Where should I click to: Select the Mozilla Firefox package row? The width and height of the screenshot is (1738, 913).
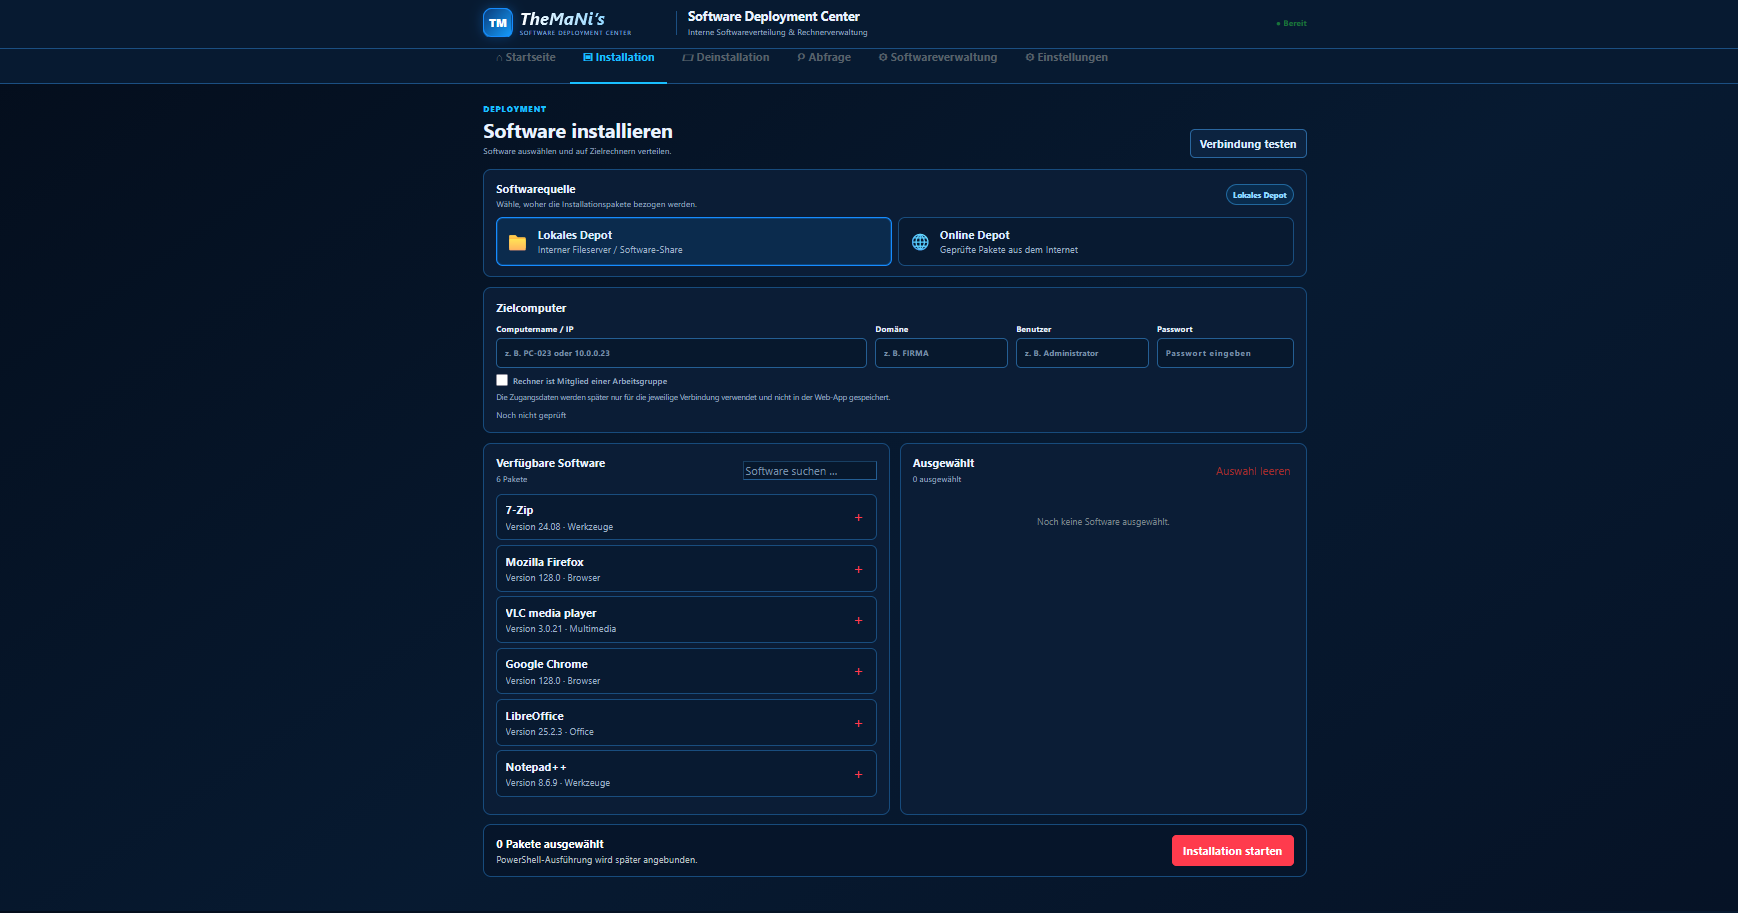686,569
